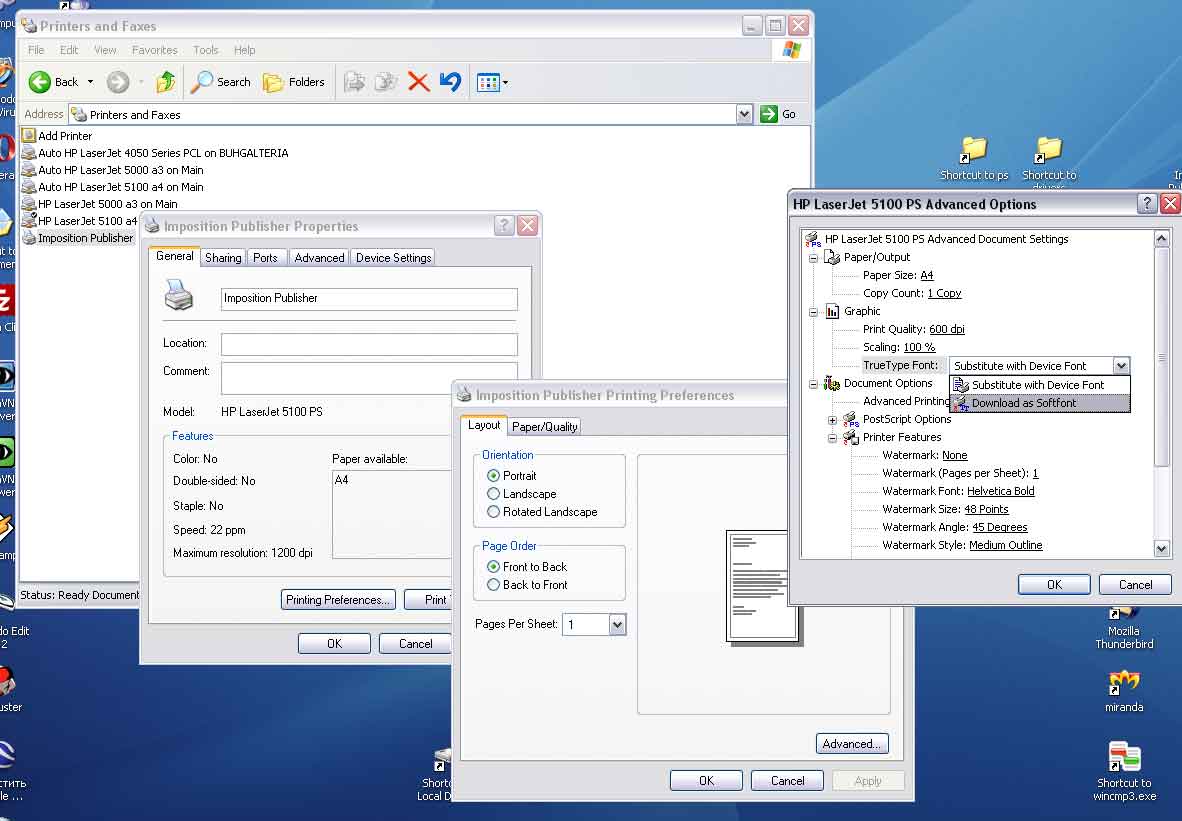Click the Printer Features tree node icon

click(x=851, y=437)
